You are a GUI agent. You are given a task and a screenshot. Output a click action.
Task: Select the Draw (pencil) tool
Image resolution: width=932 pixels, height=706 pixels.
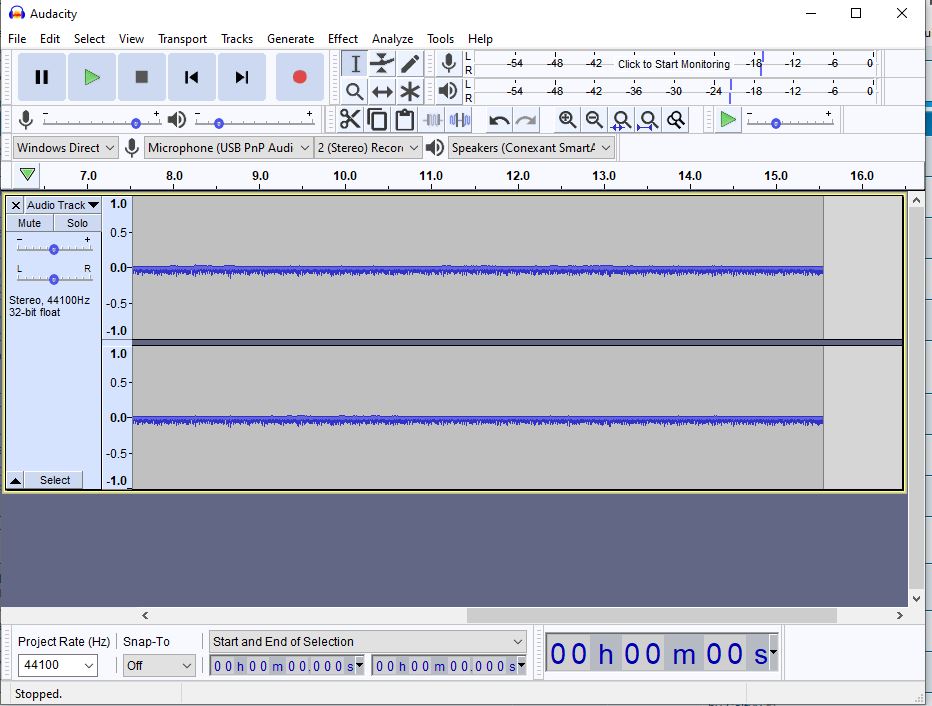tap(410, 64)
